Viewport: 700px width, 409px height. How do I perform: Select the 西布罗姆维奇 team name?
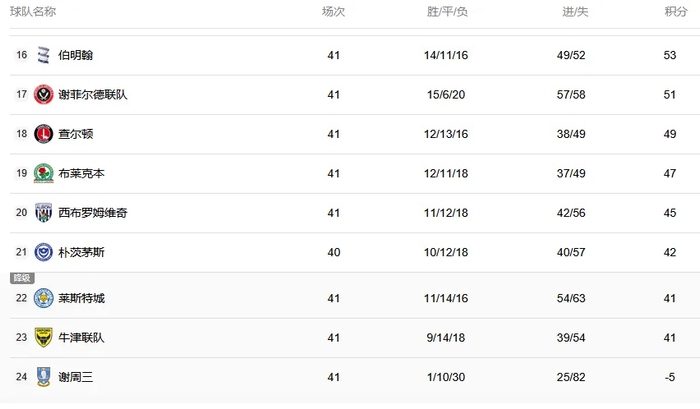pyautogui.click(x=93, y=213)
